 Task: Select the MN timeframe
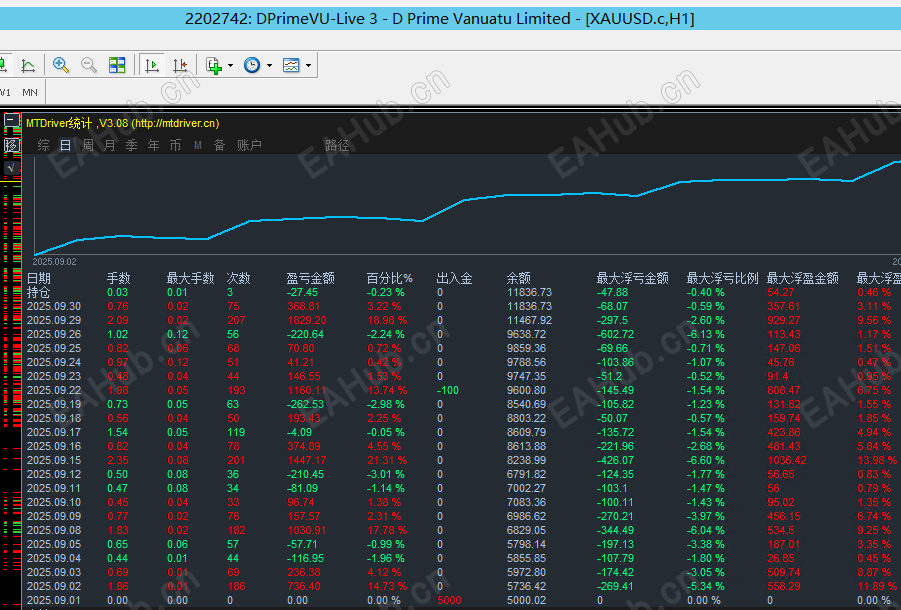(30, 92)
